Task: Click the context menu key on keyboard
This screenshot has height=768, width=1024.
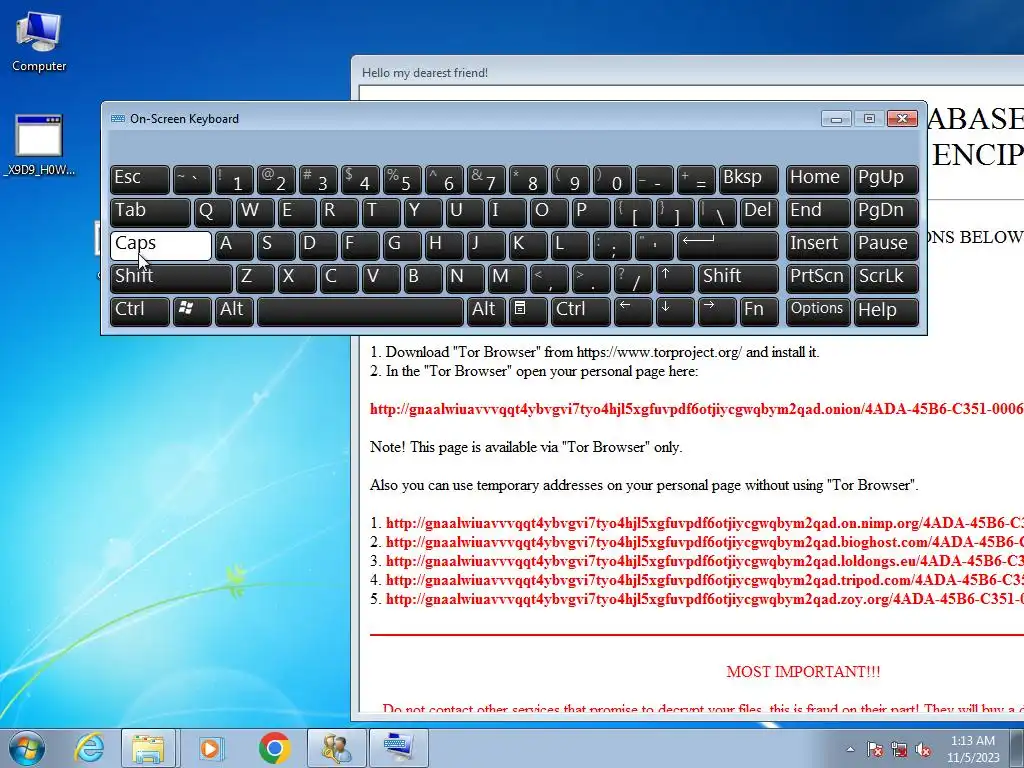Action: pyautogui.click(x=528, y=311)
